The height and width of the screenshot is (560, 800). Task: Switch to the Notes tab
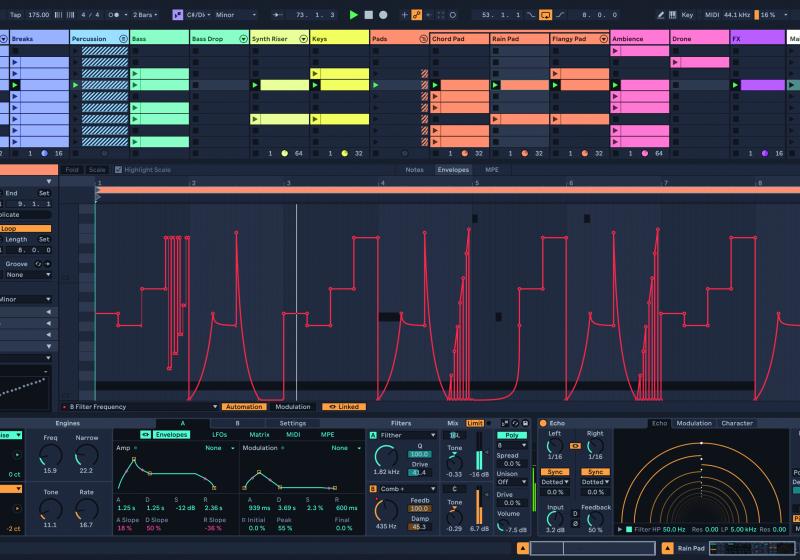point(414,170)
